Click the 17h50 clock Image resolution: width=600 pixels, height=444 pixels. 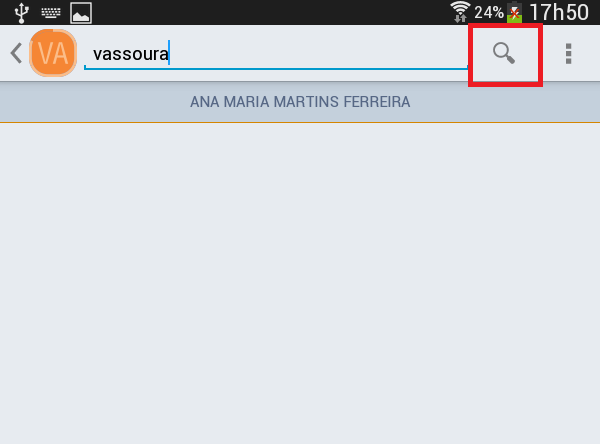pos(559,12)
